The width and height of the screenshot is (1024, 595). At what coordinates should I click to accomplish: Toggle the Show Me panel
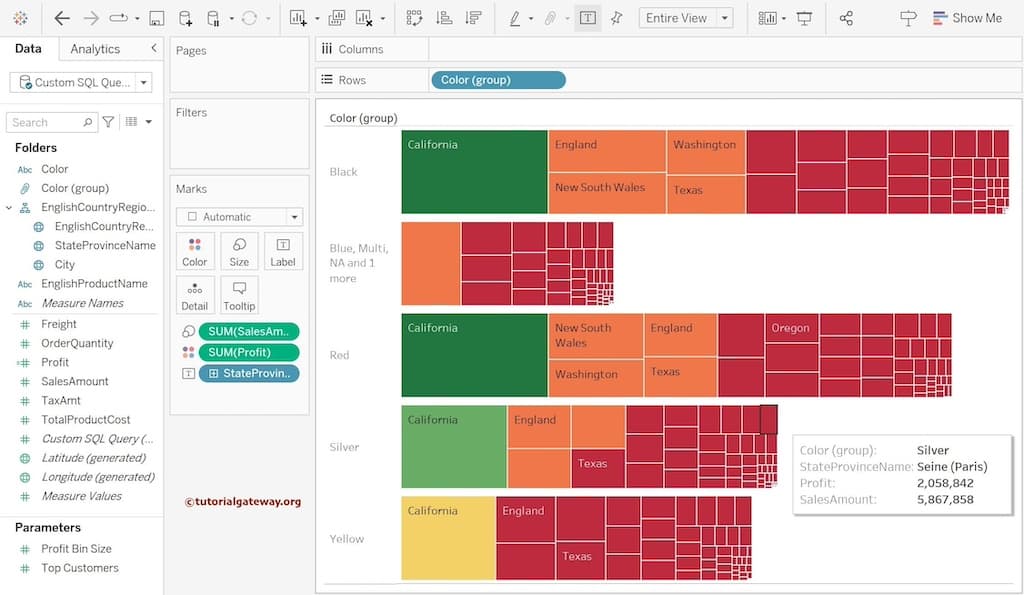pos(966,18)
